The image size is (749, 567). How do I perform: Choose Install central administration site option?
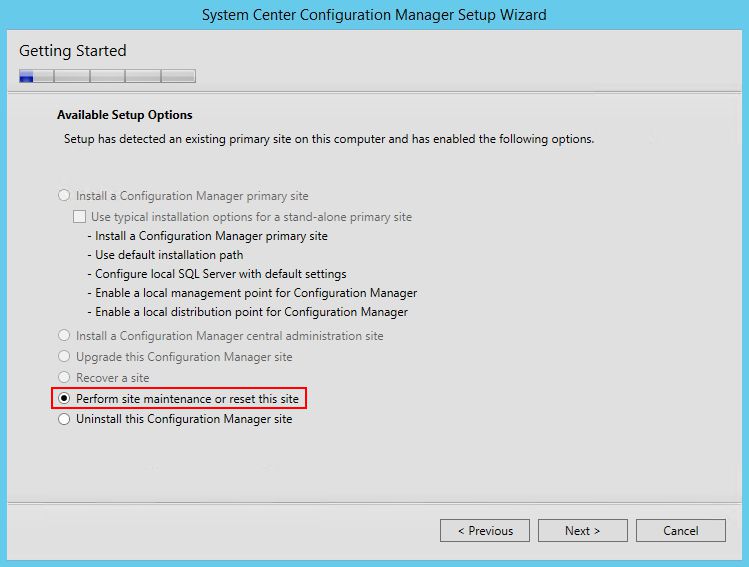65,336
